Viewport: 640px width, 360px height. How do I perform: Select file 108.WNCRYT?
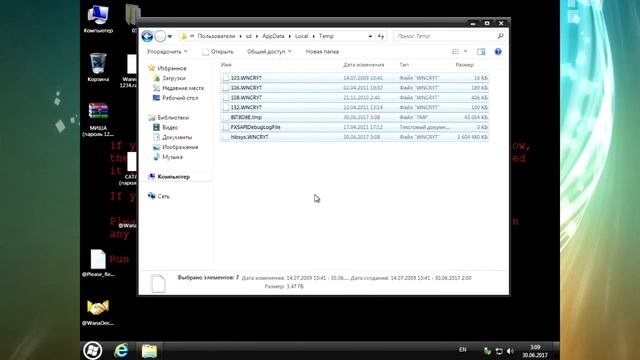coord(354,98)
